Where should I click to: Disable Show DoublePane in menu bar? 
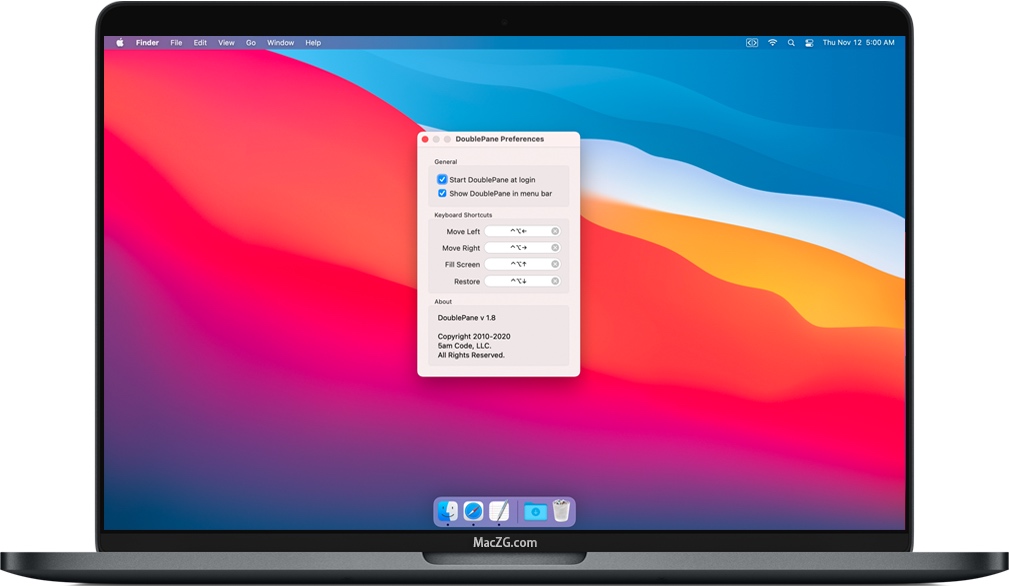coord(442,193)
